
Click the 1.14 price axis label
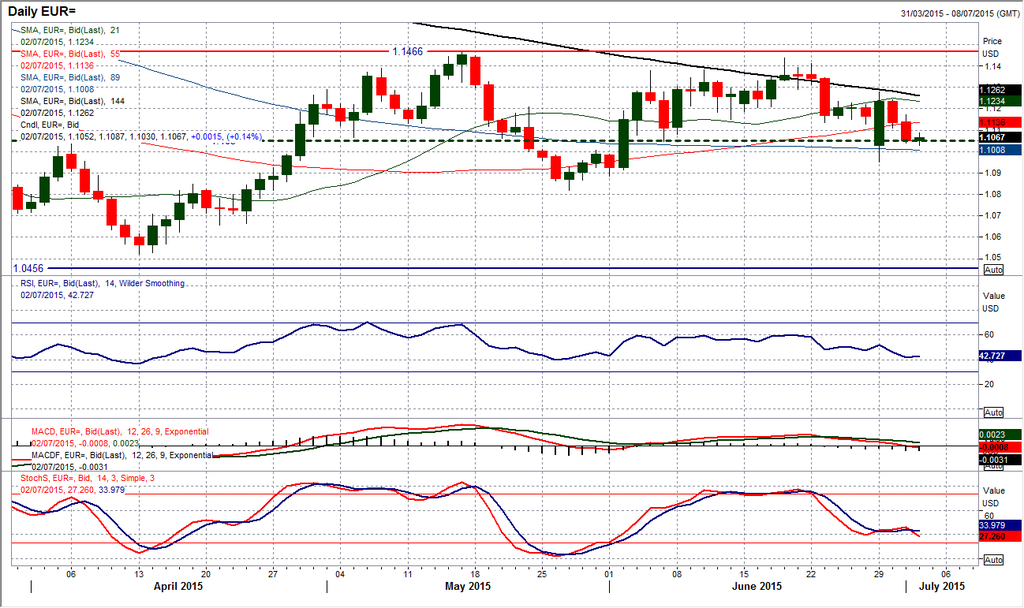pyautogui.click(x=991, y=66)
